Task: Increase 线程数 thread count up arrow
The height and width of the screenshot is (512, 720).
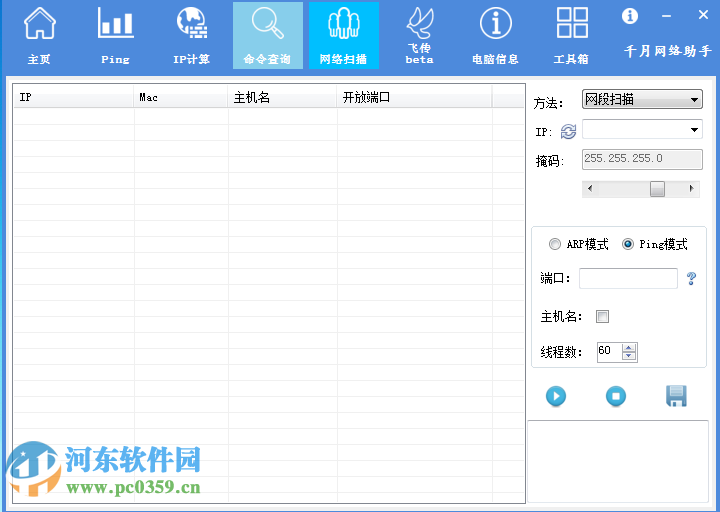Action: (x=629, y=348)
